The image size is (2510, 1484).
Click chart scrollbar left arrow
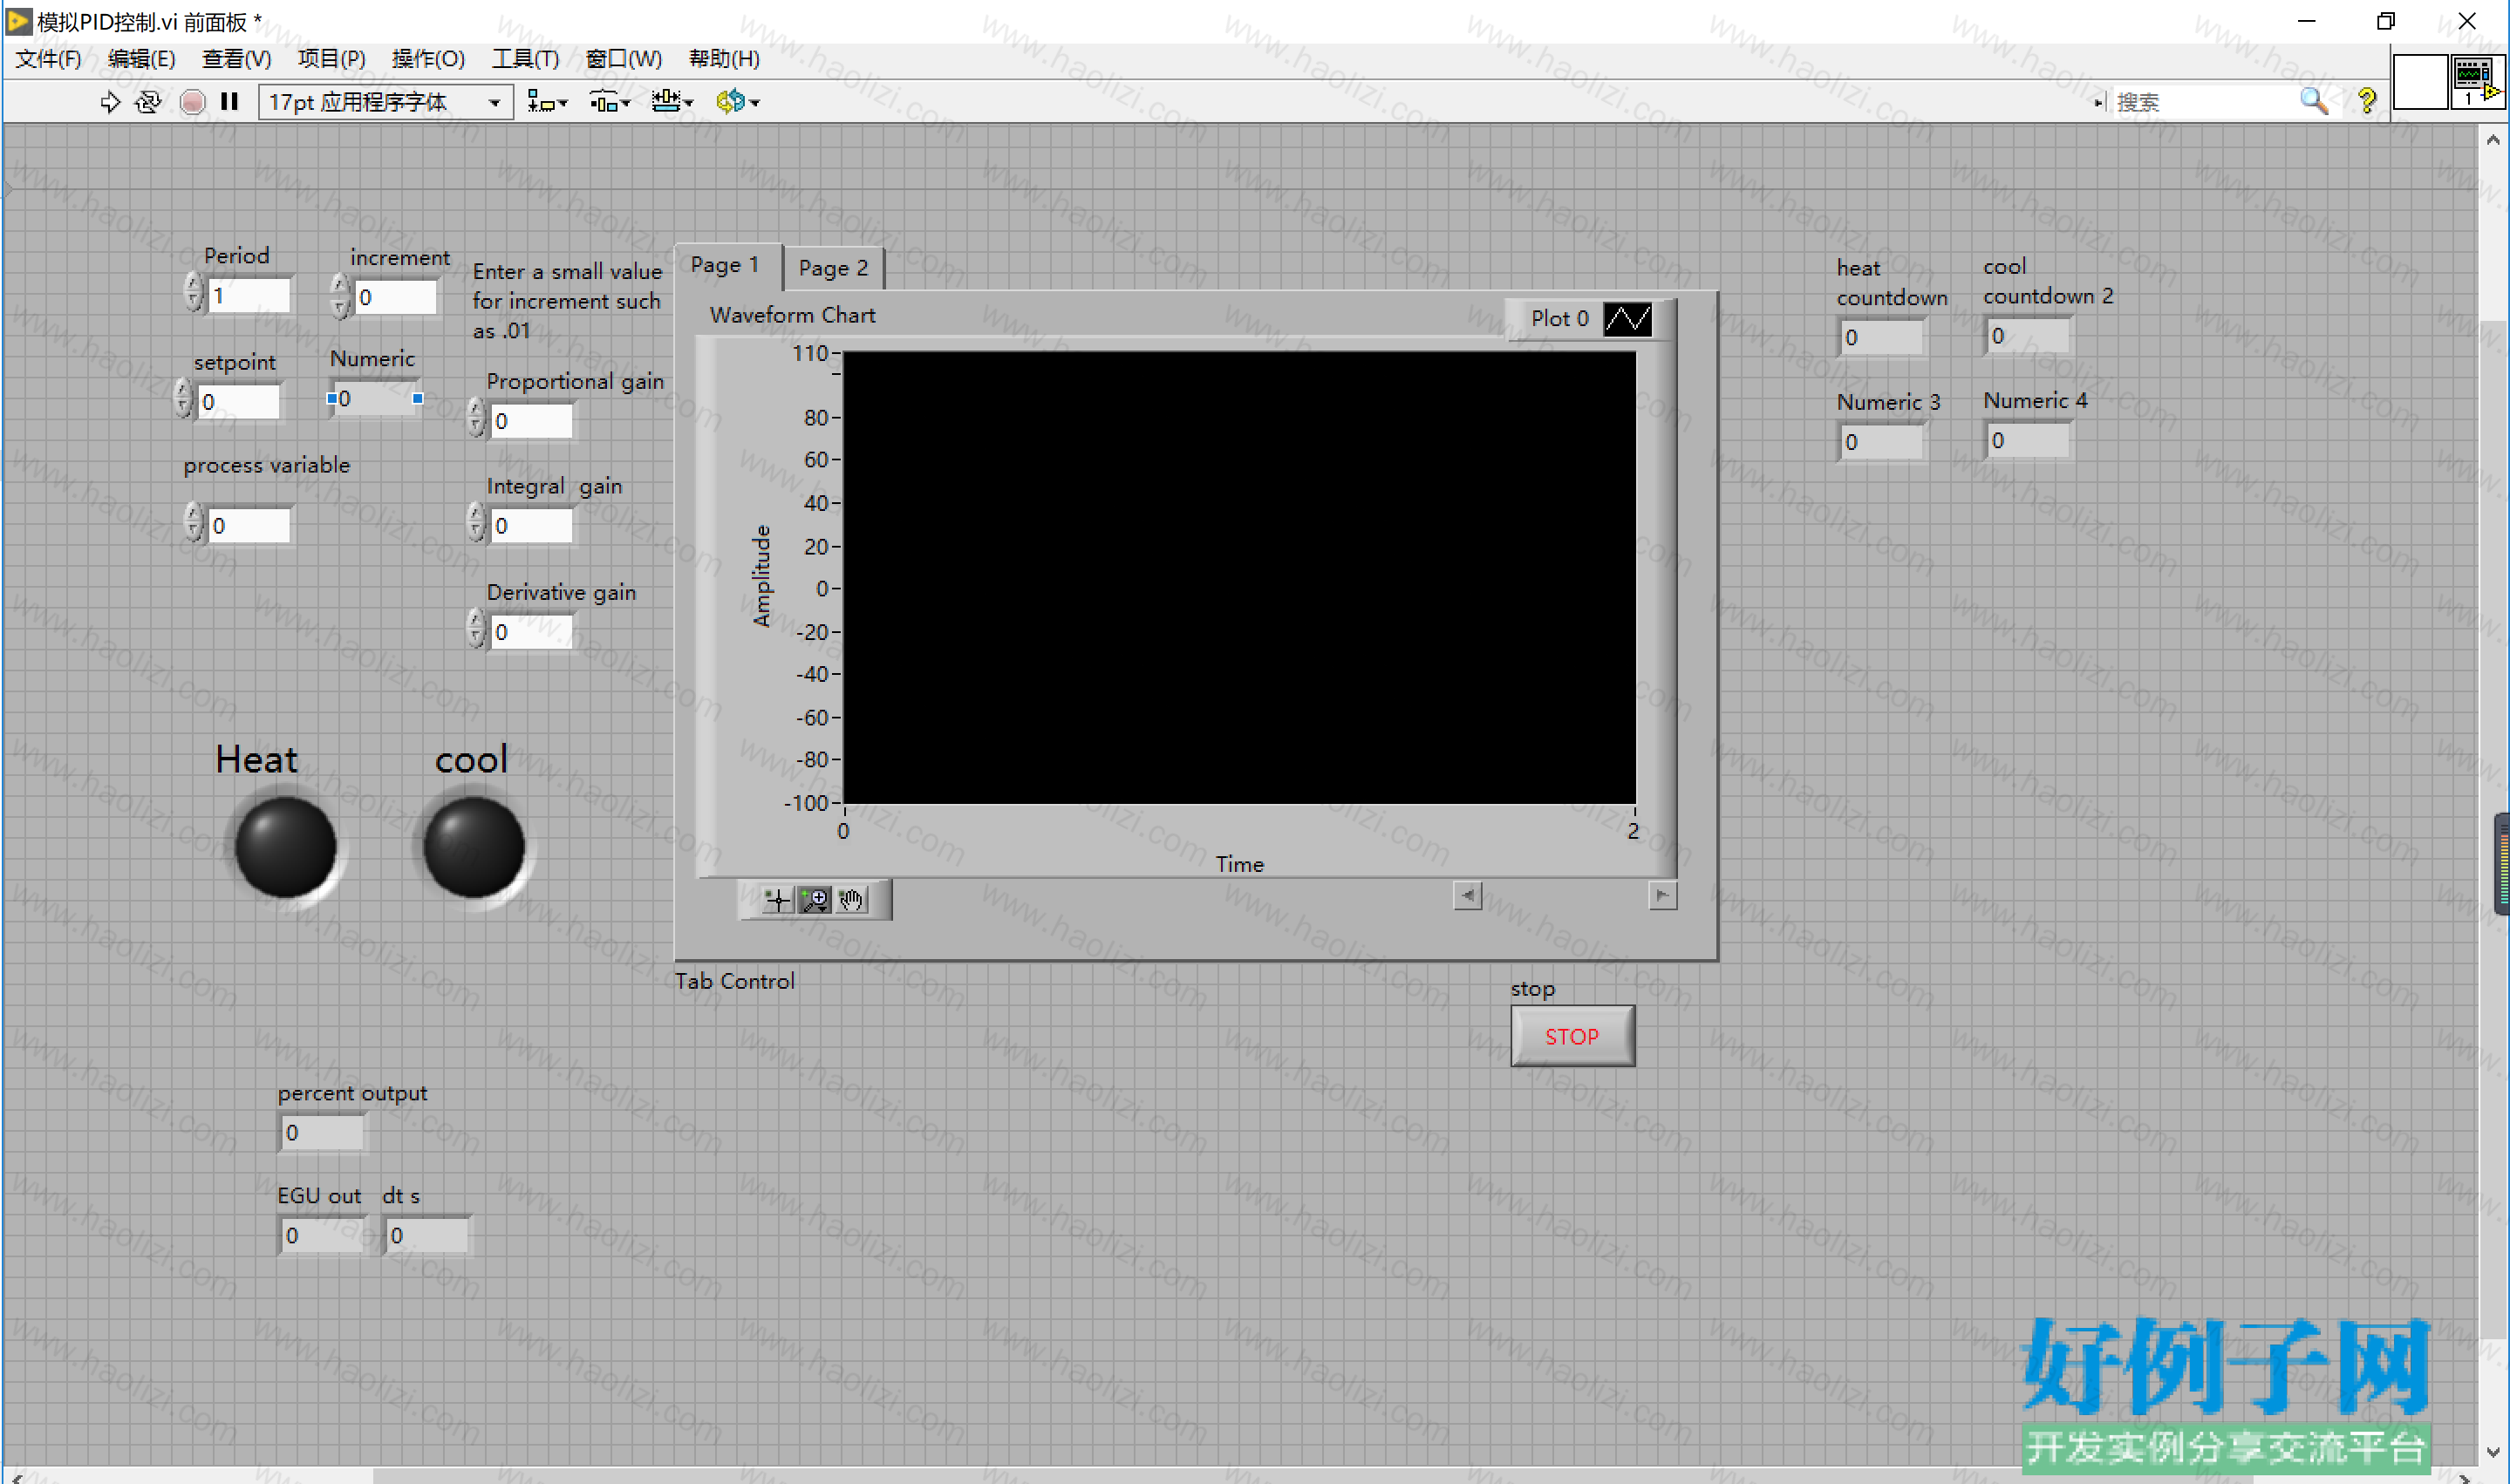1467,895
